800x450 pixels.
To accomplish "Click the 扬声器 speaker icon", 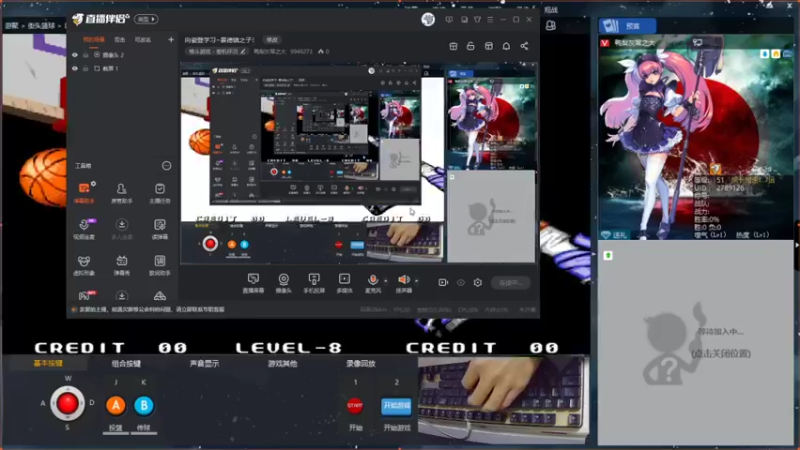I will pos(404,280).
